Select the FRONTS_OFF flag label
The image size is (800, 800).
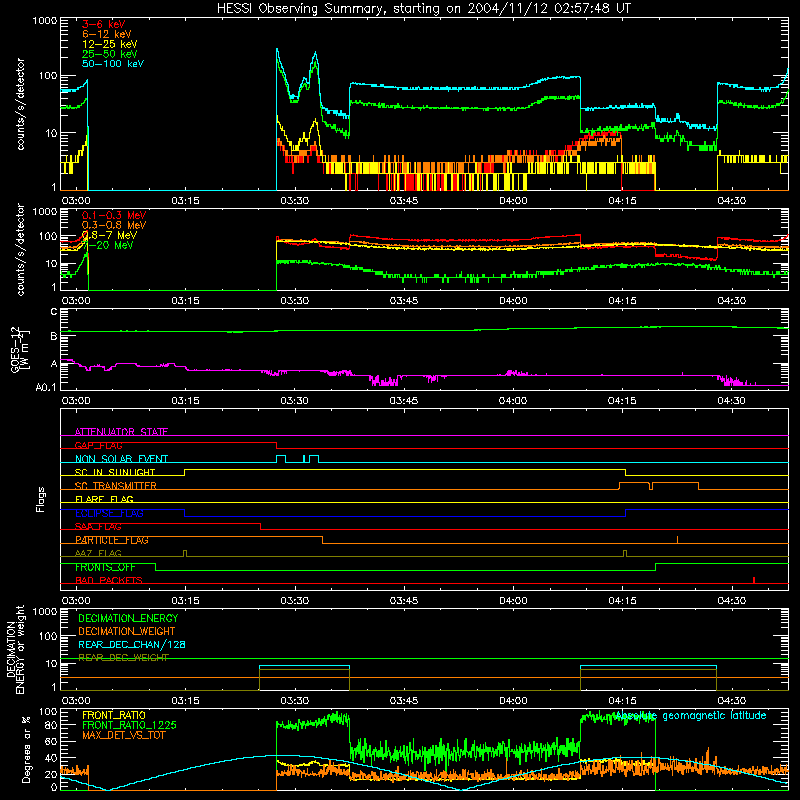[105, 567]
